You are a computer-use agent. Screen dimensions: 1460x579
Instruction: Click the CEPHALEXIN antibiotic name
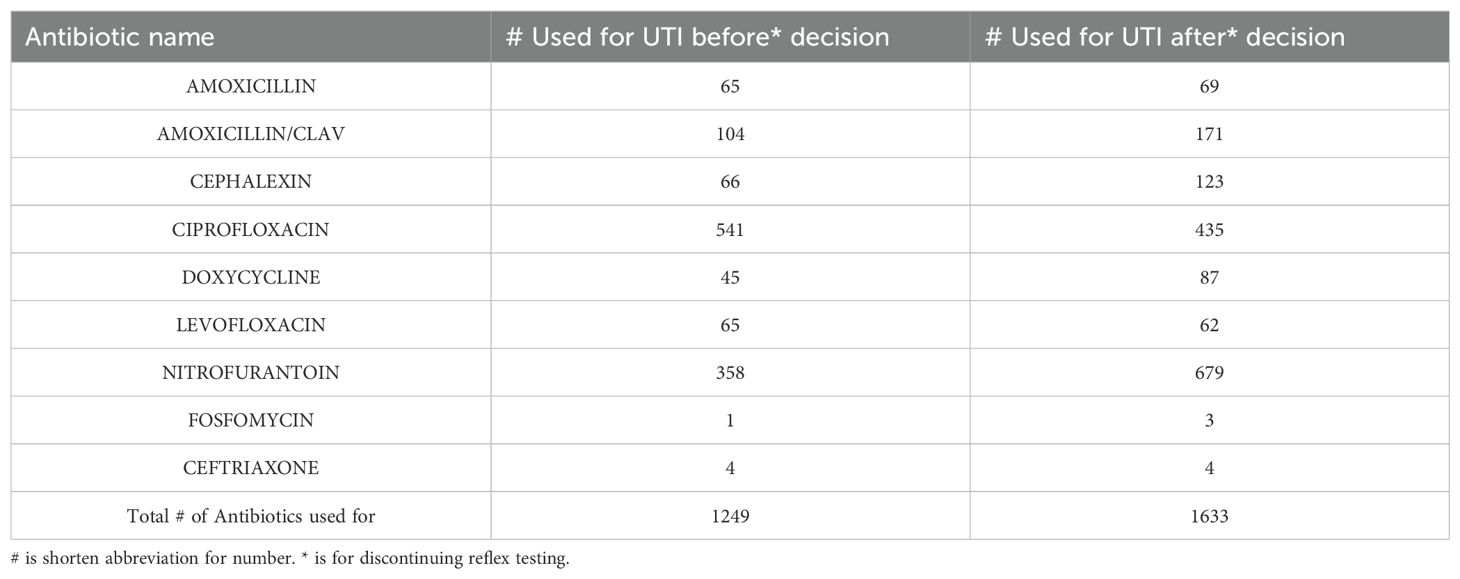pyautogui.click(x=251, y=182)
